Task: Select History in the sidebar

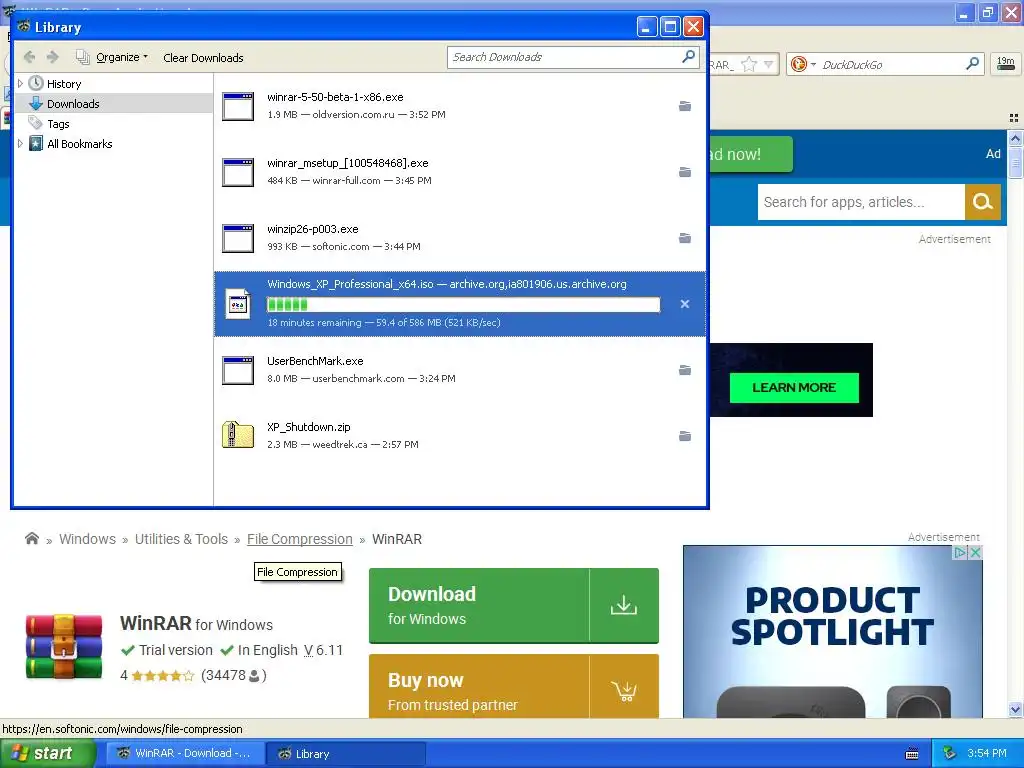Action: tap(64, 84)
